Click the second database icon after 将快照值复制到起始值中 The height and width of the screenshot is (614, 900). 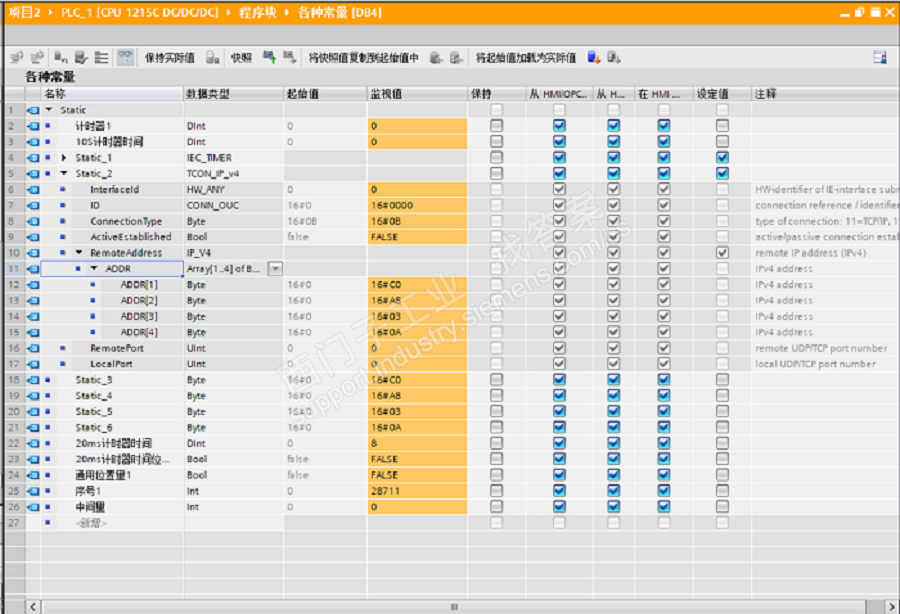pos(456,57)
